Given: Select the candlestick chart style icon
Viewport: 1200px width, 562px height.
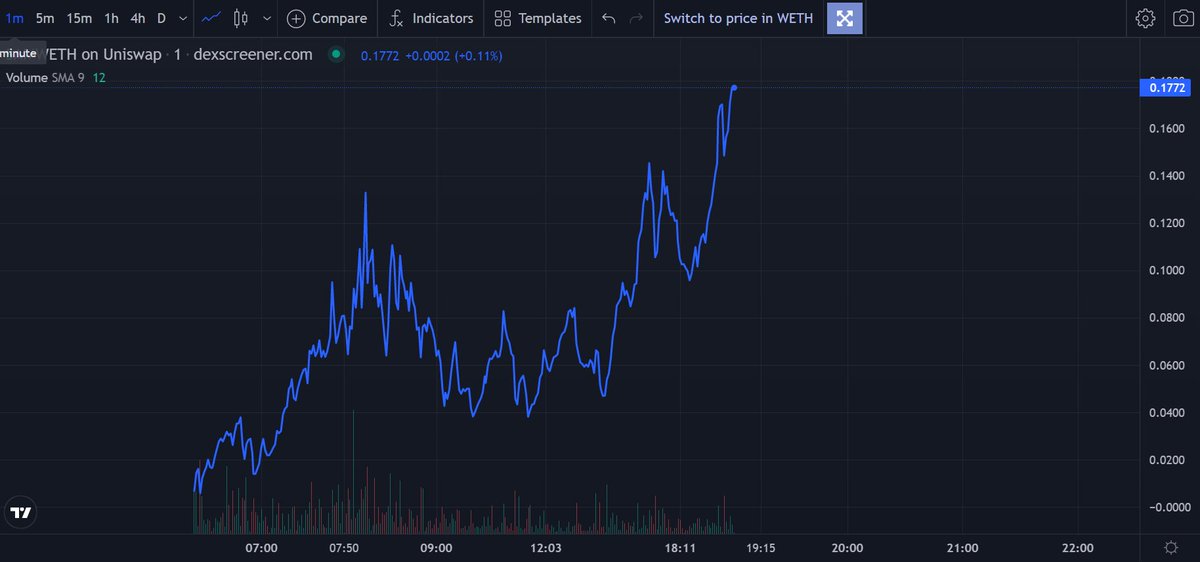Looking at the screenshot, I should pyautogui.click(x=239, y=18).
